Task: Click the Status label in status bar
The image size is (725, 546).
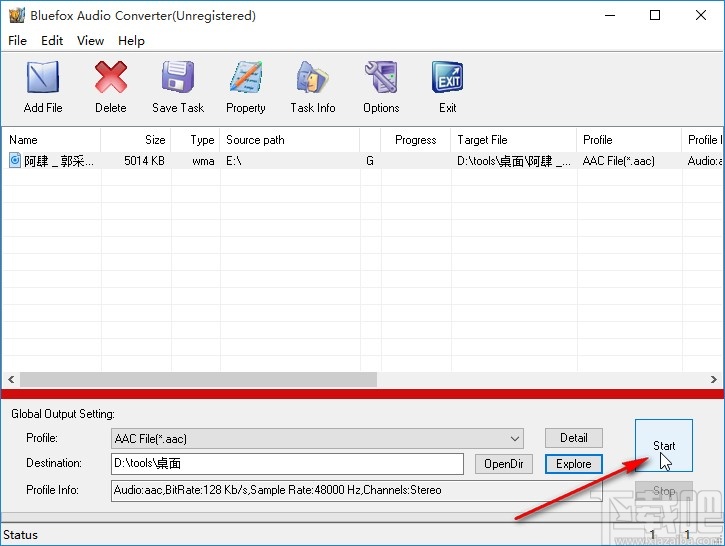Action: pos(20,535)
